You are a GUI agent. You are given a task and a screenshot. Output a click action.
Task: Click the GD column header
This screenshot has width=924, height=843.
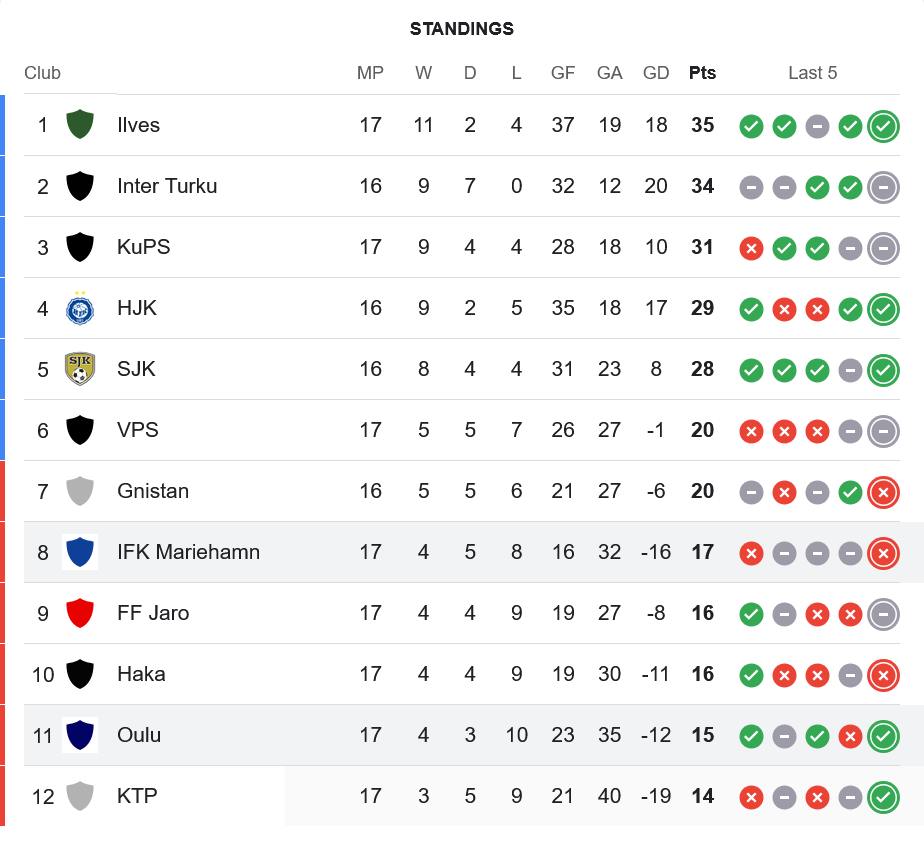click(656, 73)
